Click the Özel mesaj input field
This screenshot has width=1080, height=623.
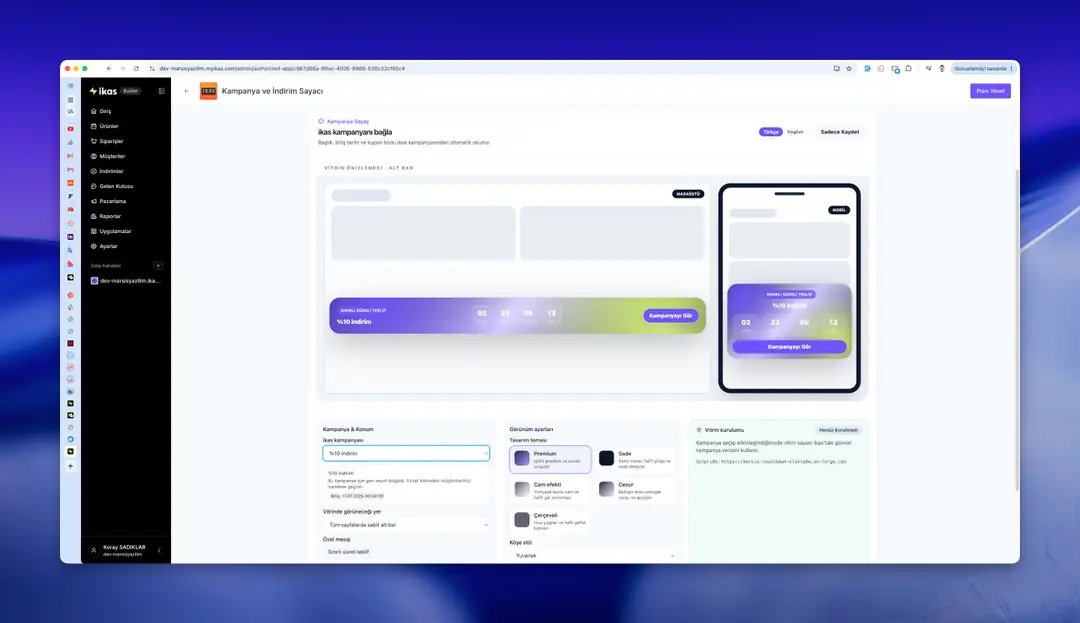(406, 552)
